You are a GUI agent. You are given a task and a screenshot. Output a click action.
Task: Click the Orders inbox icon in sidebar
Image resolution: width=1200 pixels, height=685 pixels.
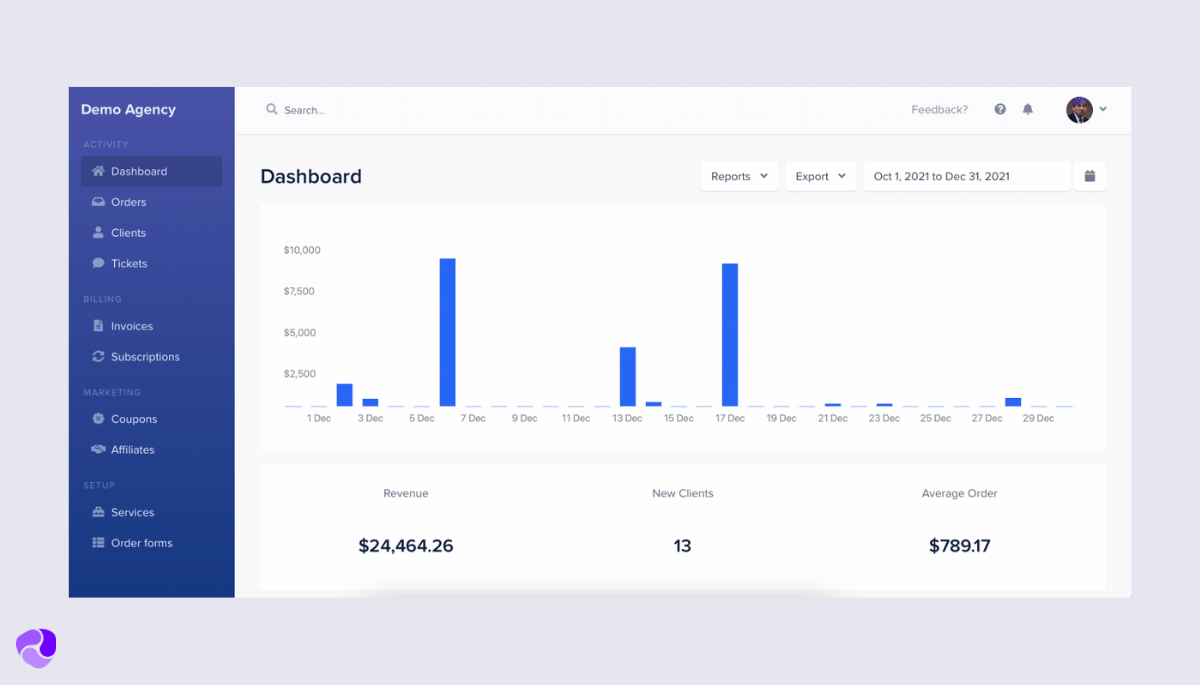click(98, 202)
